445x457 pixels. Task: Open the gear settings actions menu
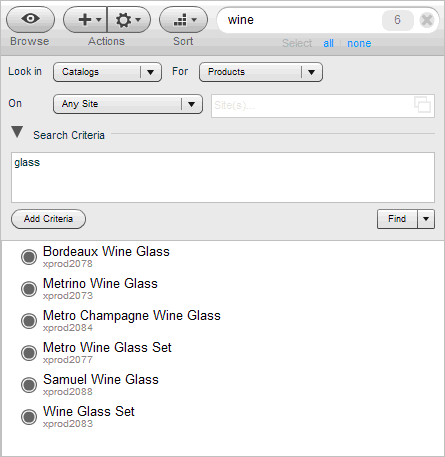[x=129, y=19]
